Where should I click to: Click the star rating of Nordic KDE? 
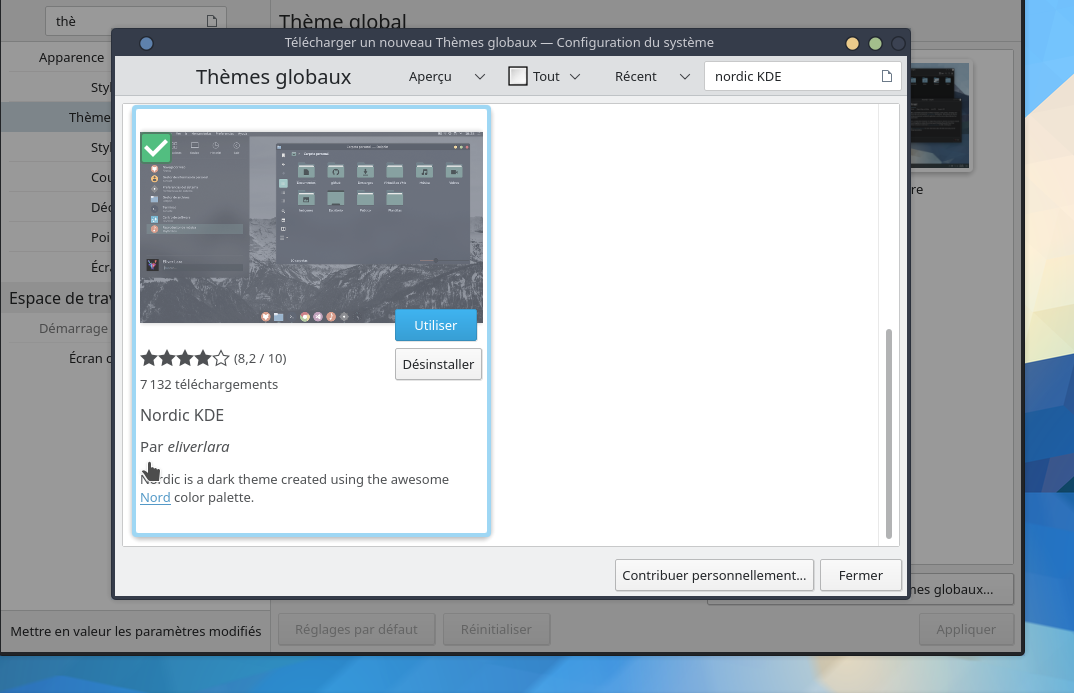pos(185,358)
